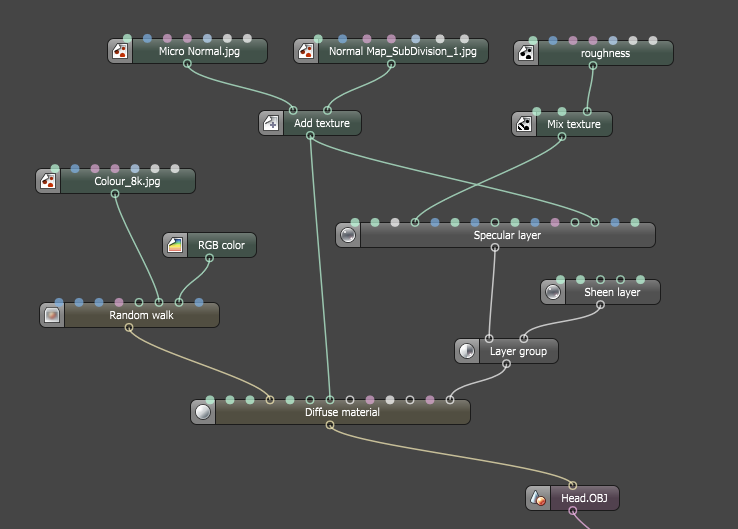Viewport: 738px width, 529px height.
Task: Click the Normal Map_SubDivision_1.jpg texture icon
Action: click(x=306, y=51)
